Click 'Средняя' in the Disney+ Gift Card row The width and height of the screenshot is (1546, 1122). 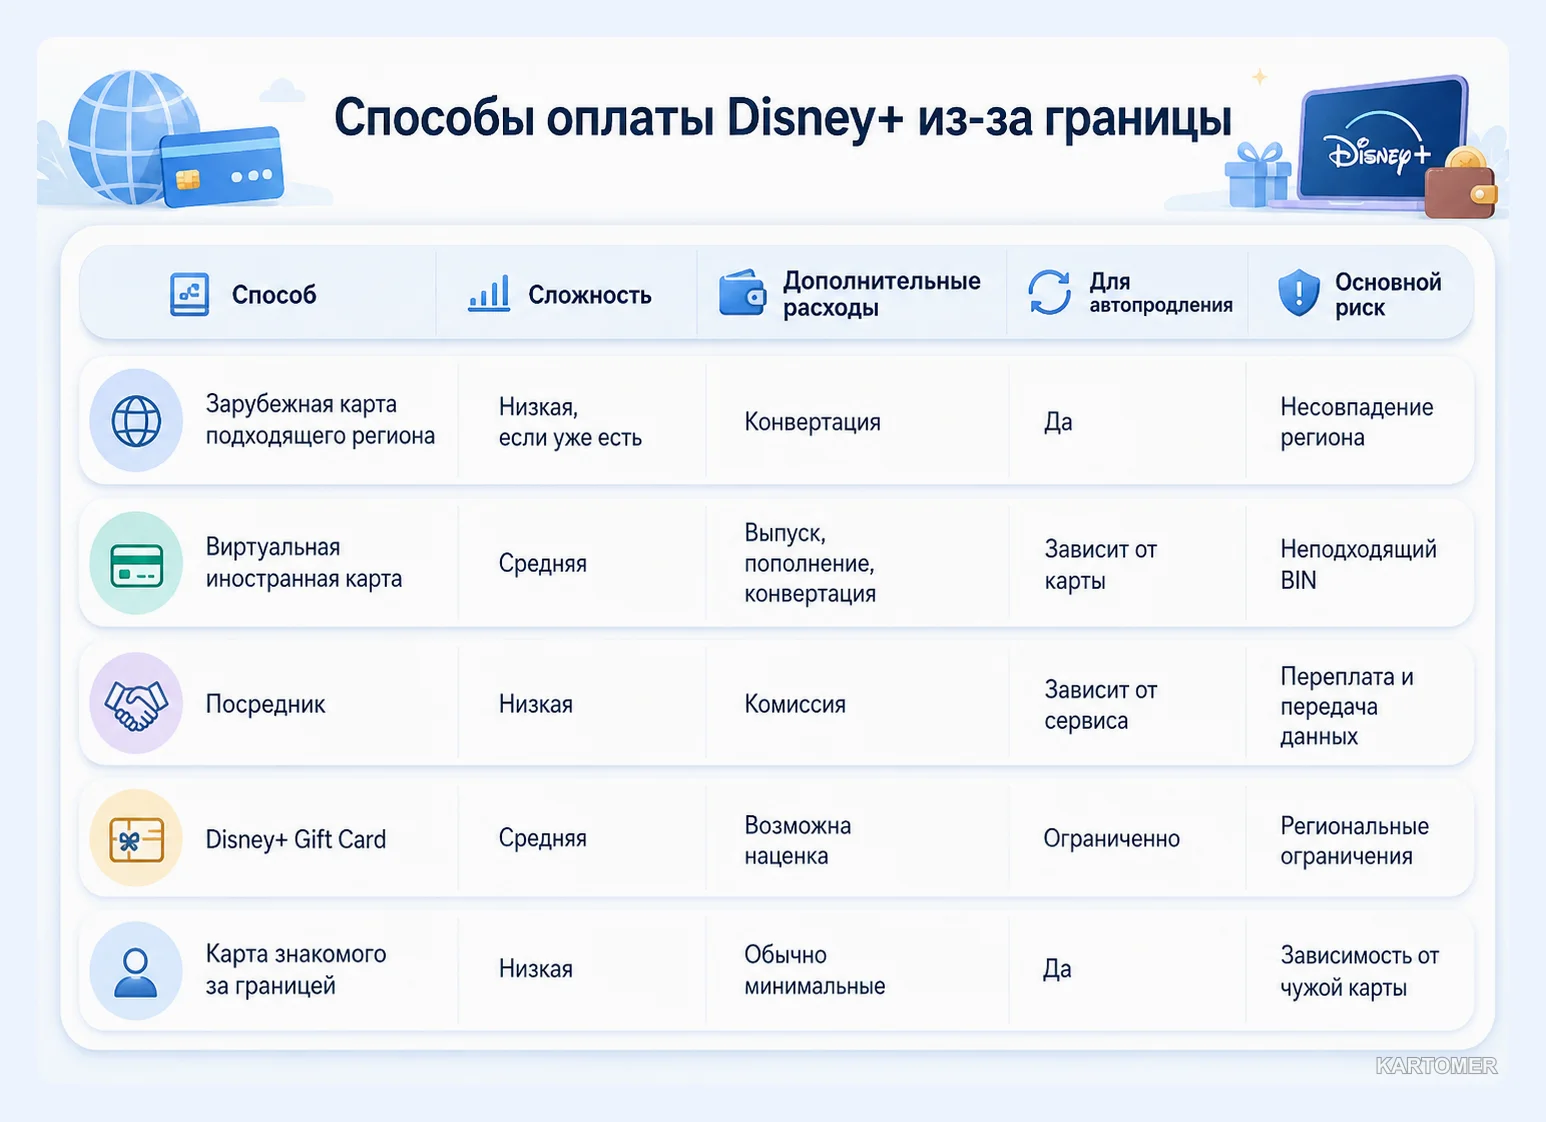(543, 838)
